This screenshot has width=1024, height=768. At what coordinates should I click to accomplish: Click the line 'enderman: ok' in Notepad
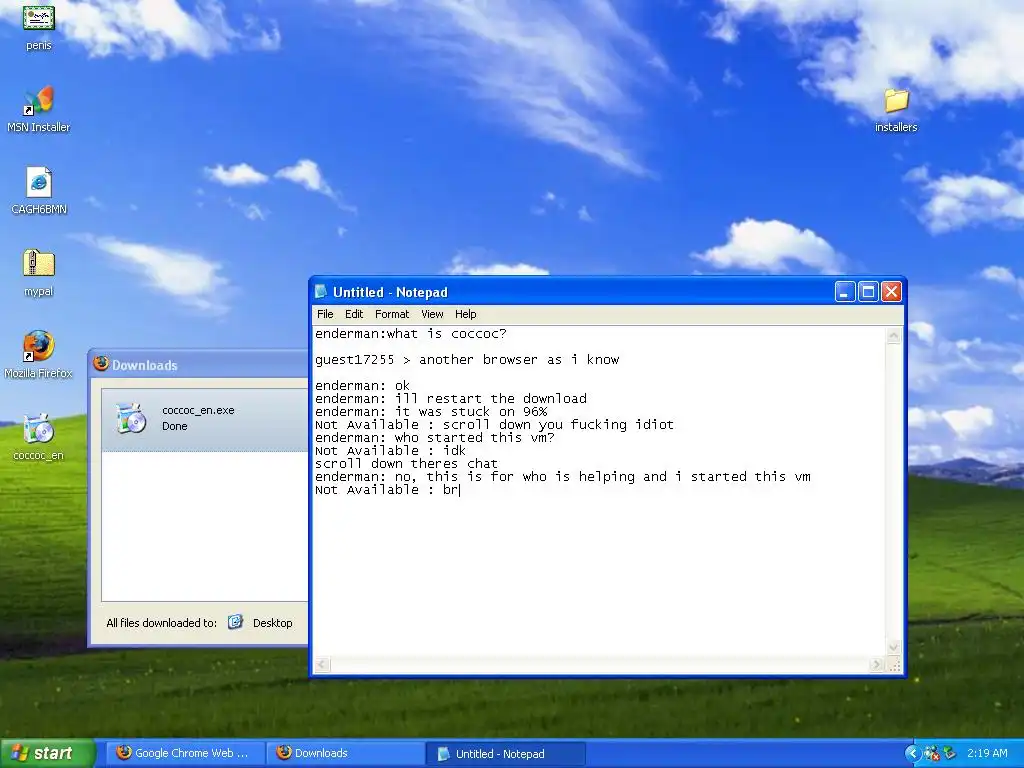point(362,385)
